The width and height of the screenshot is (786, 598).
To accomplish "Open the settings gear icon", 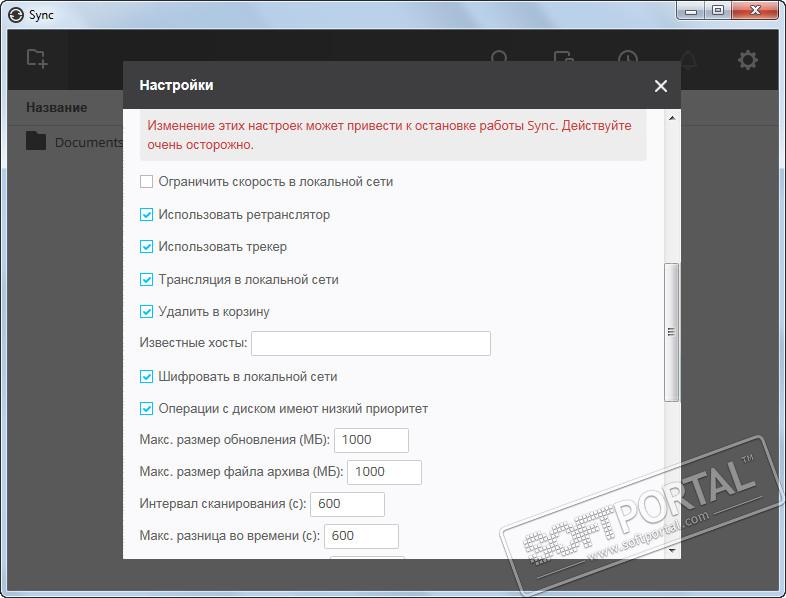I will [x=747, y=60].
